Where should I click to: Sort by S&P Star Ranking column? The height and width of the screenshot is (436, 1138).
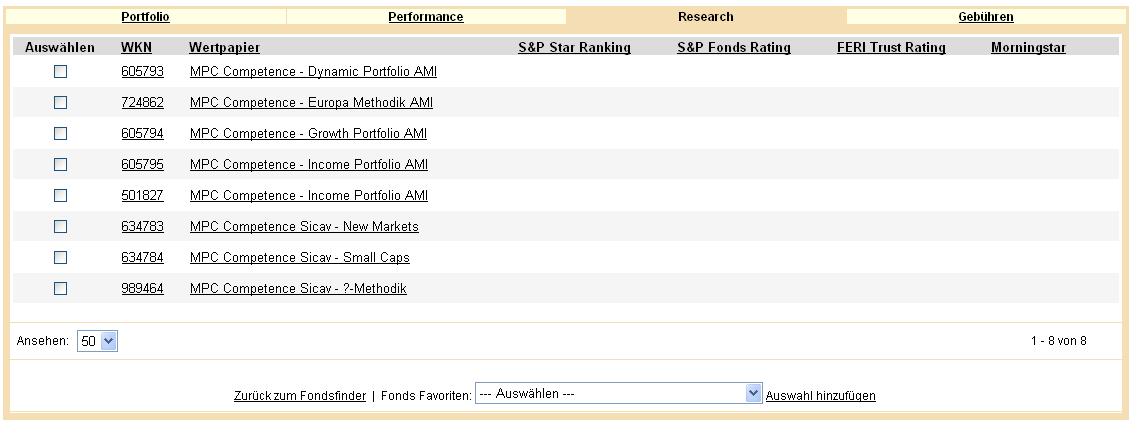pos(574,48)
